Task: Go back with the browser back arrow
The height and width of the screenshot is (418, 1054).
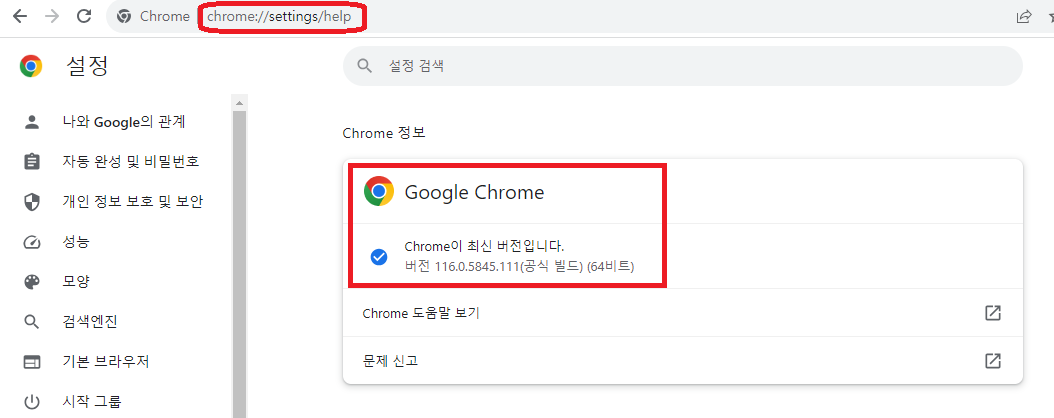Action: pyautogui.click(x=20, y=16)
